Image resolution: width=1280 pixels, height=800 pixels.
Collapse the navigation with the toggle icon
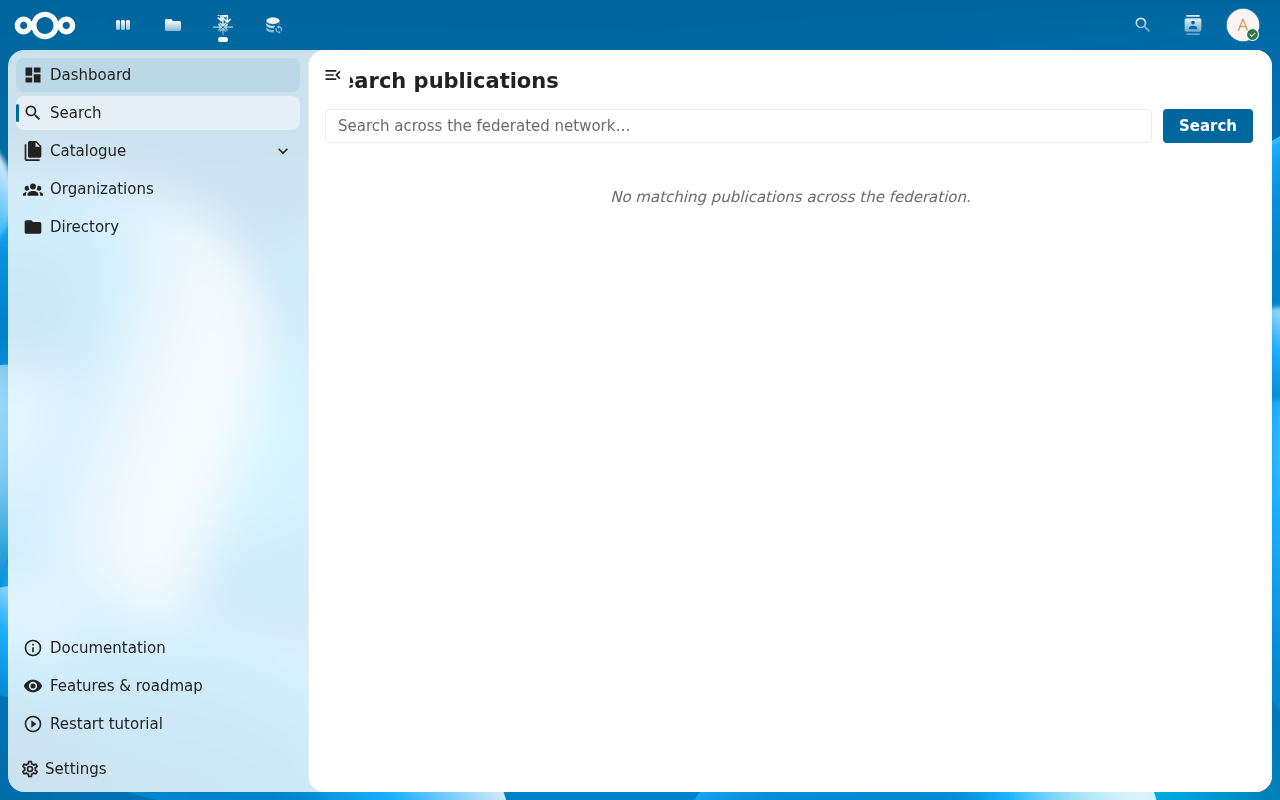333,75
